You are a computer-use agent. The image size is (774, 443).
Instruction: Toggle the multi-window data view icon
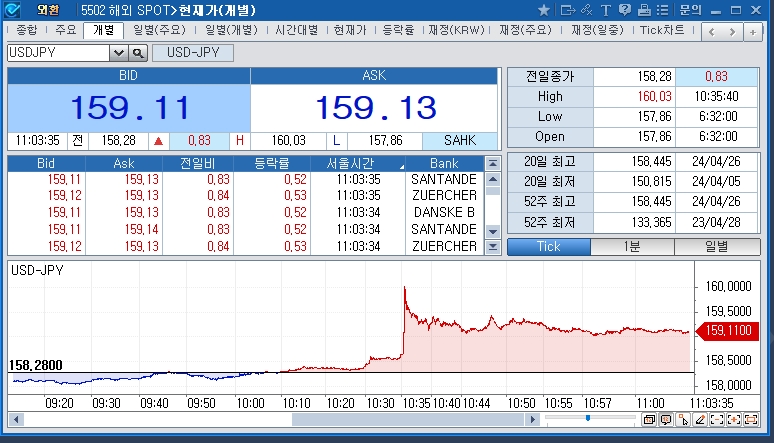pyautogui.click(x=650, y=420)
